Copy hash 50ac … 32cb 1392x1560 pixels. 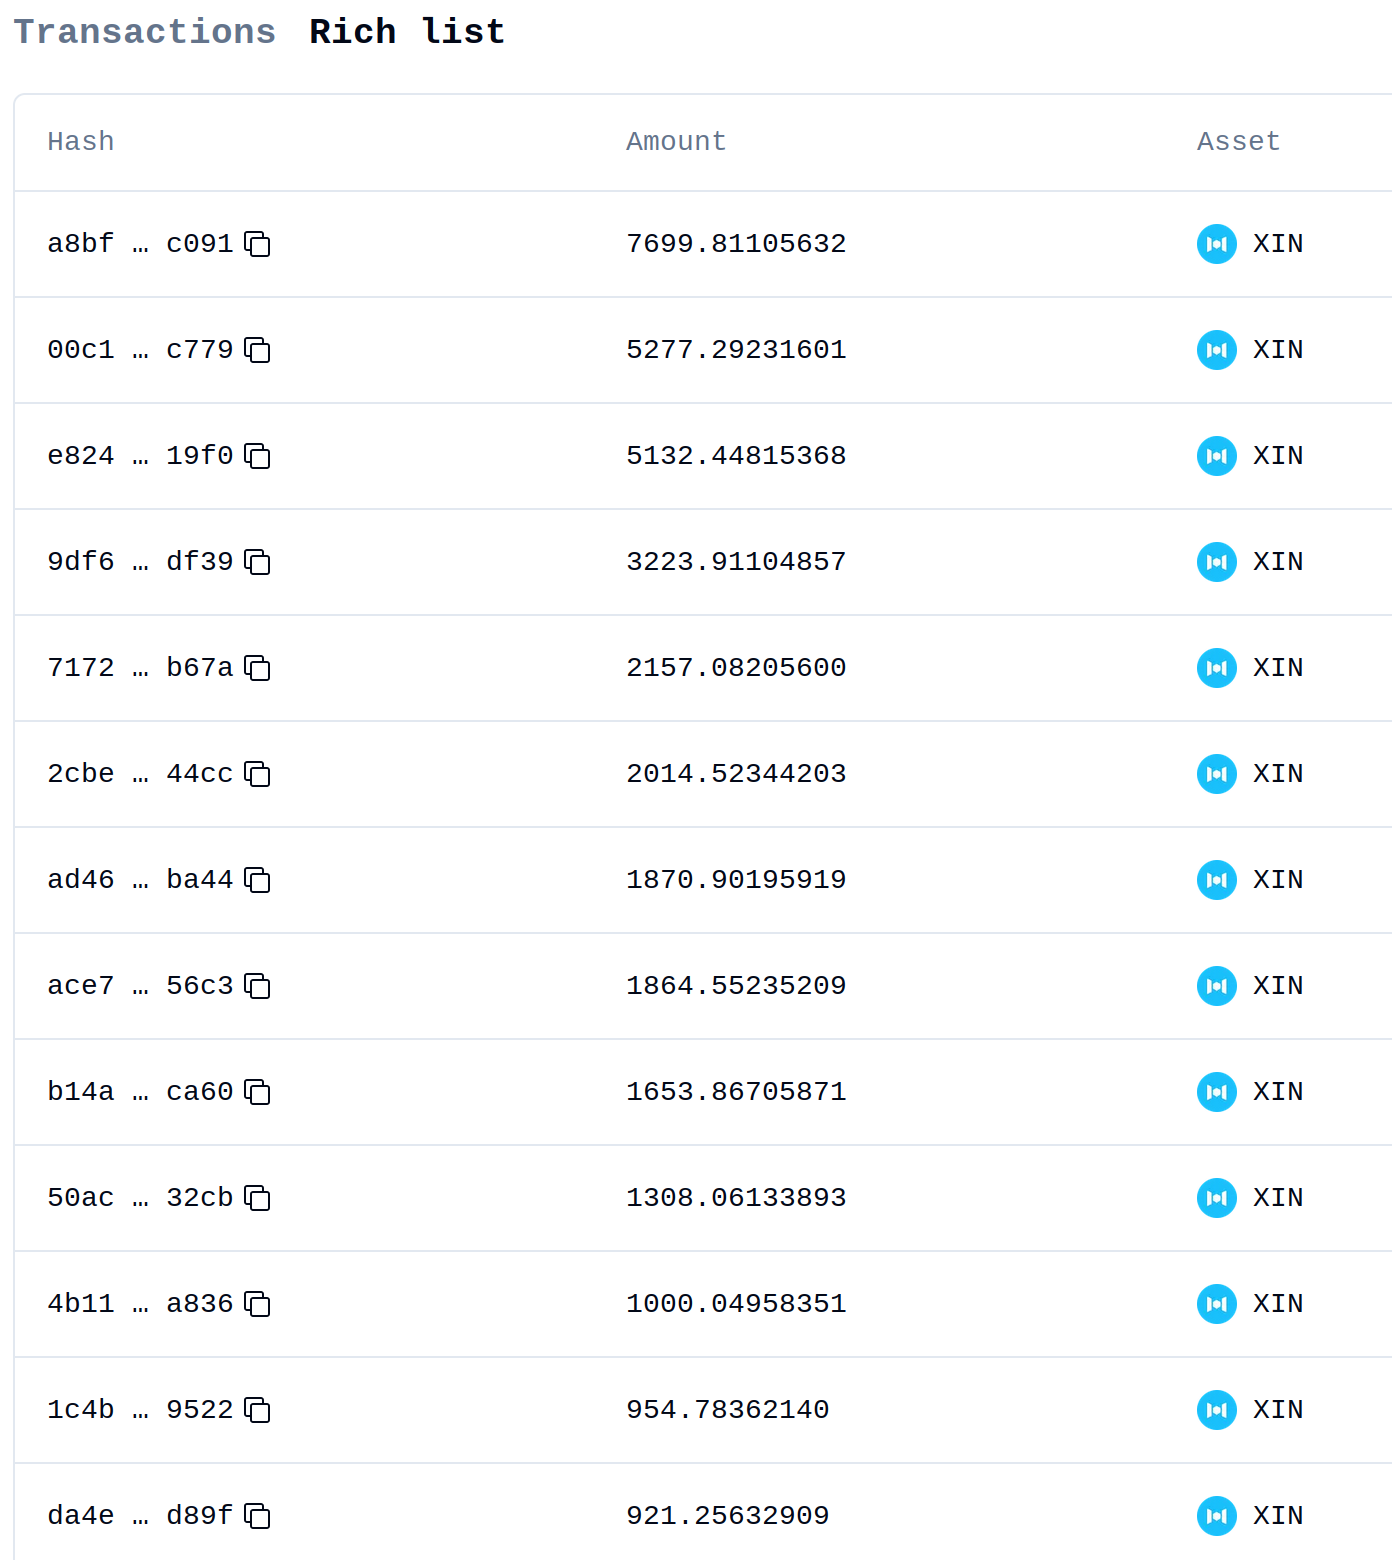pos(258,1198)
